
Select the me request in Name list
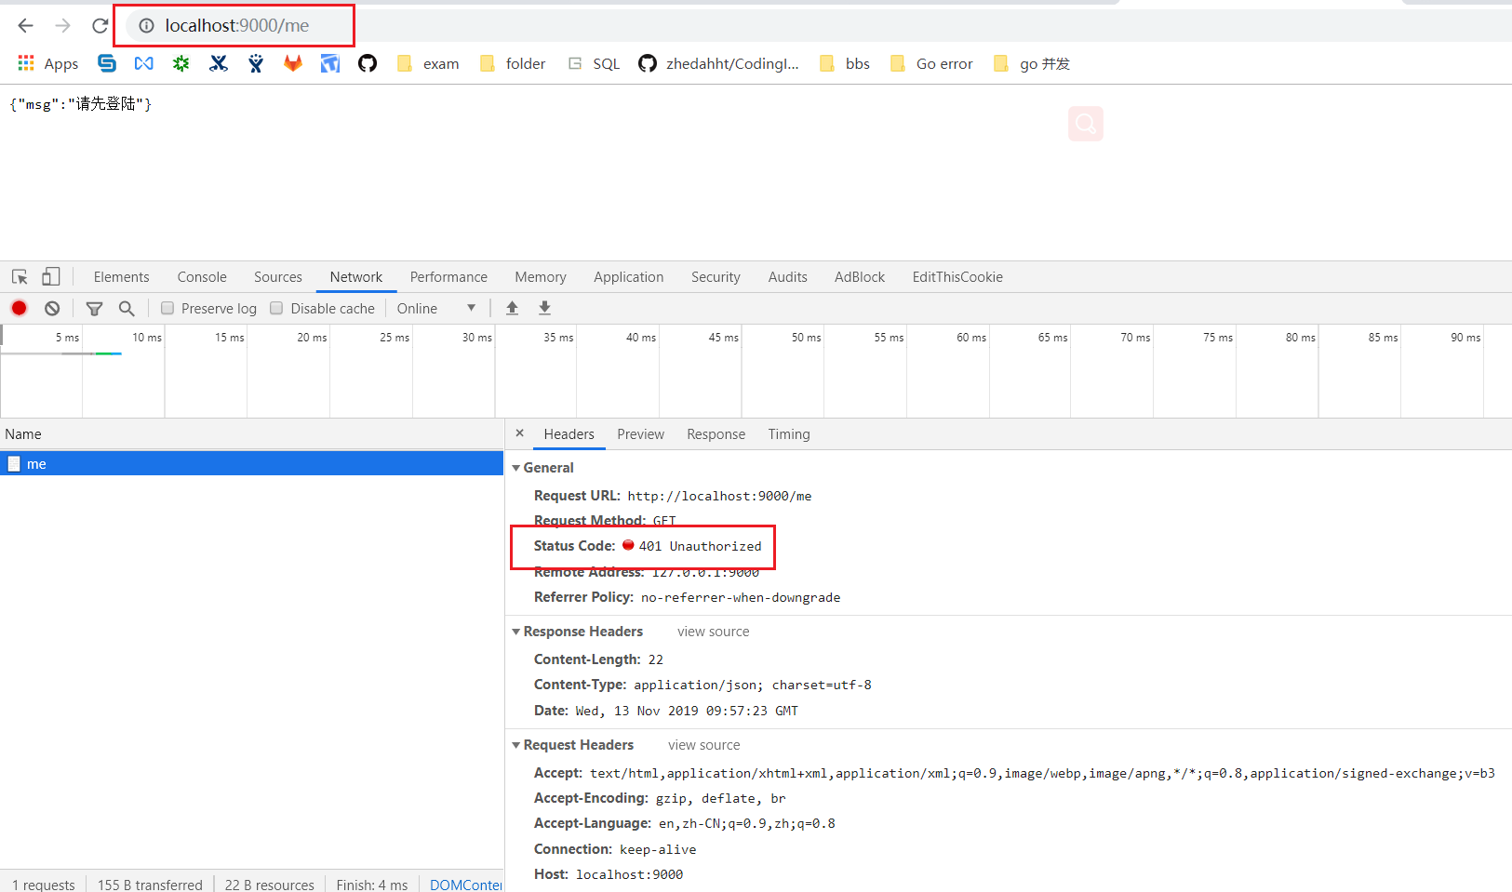pyautogui.click(x=36, y=463)
